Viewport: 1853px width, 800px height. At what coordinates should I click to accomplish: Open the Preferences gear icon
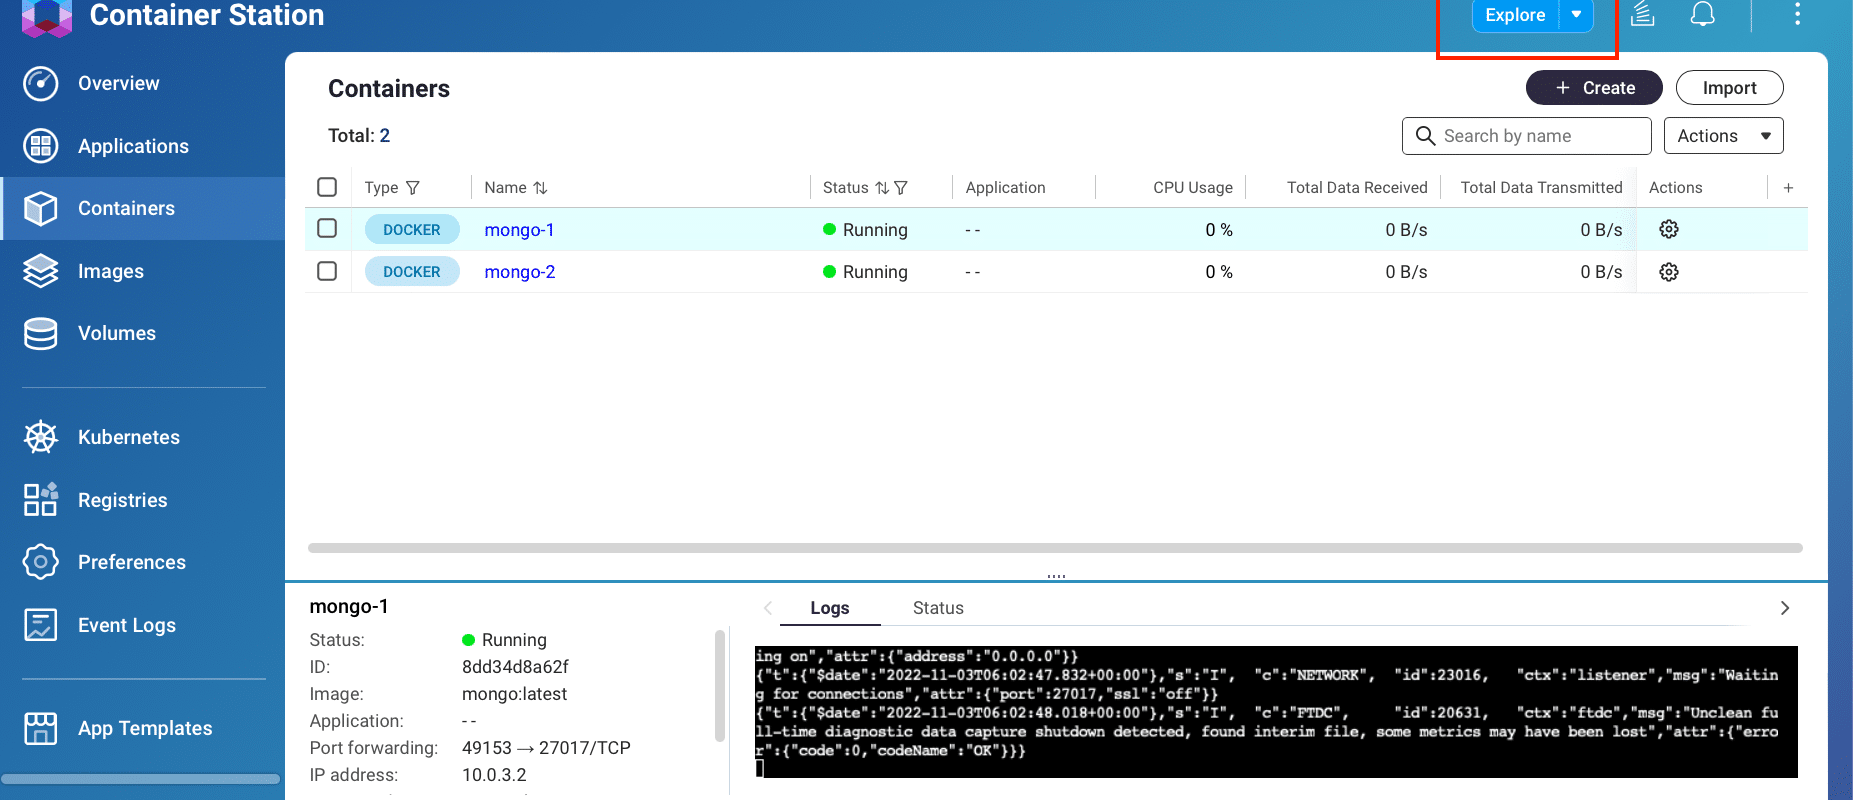pos(41,562)
